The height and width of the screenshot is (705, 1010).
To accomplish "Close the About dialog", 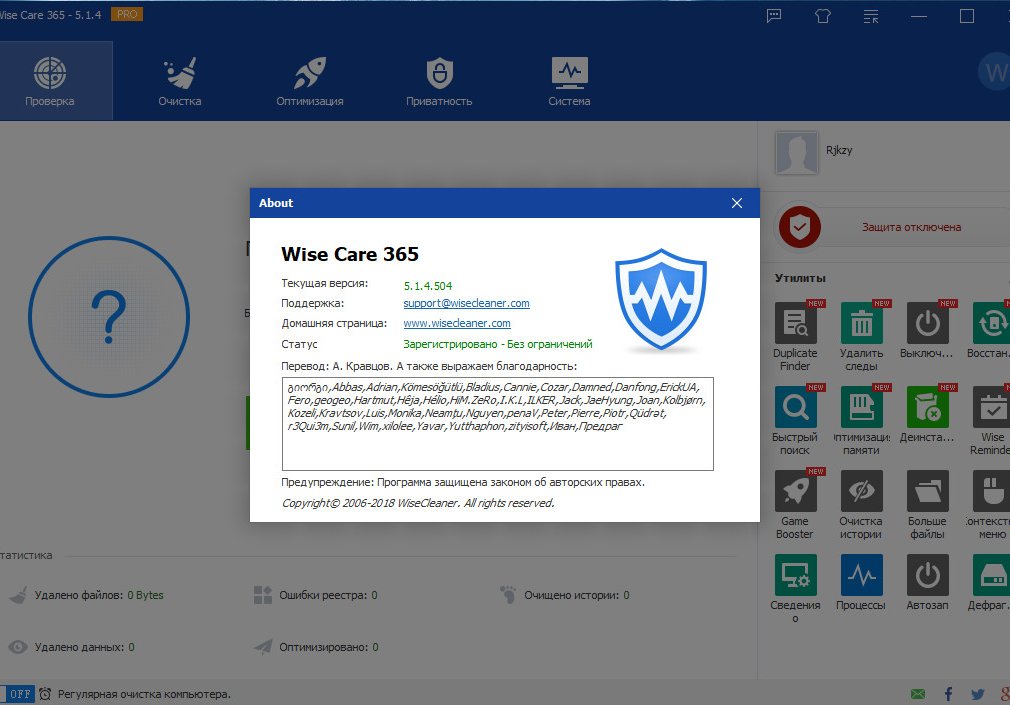I will [x=737, y=203].
